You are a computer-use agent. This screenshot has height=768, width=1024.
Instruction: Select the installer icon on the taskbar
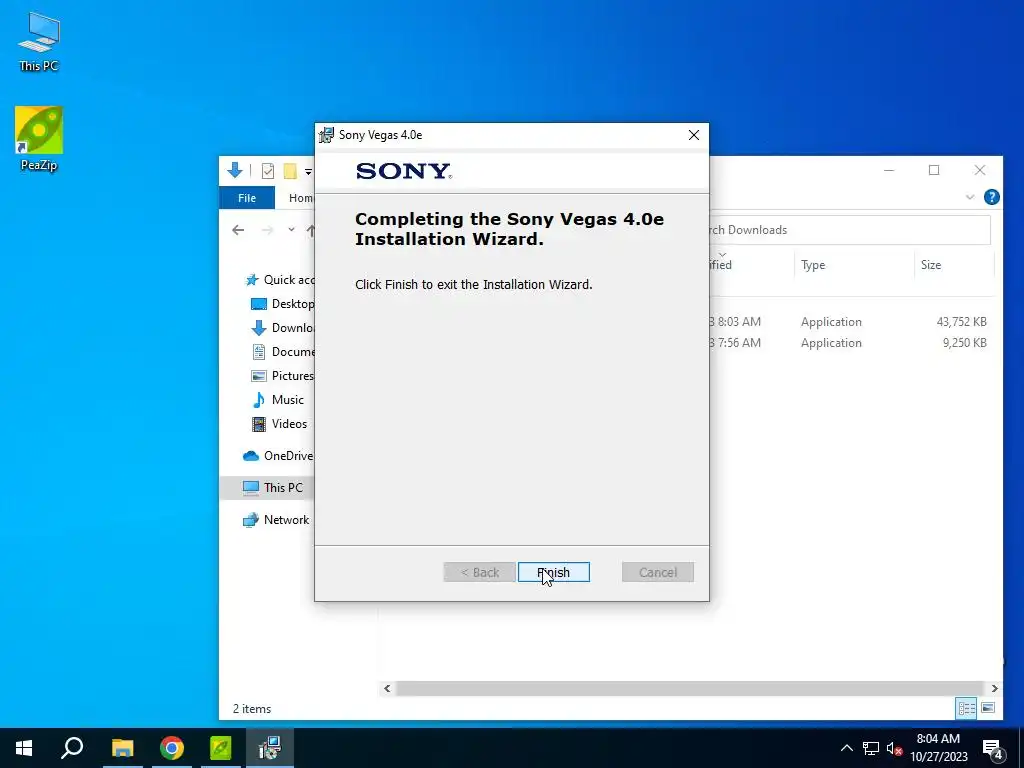click(270, 748)
